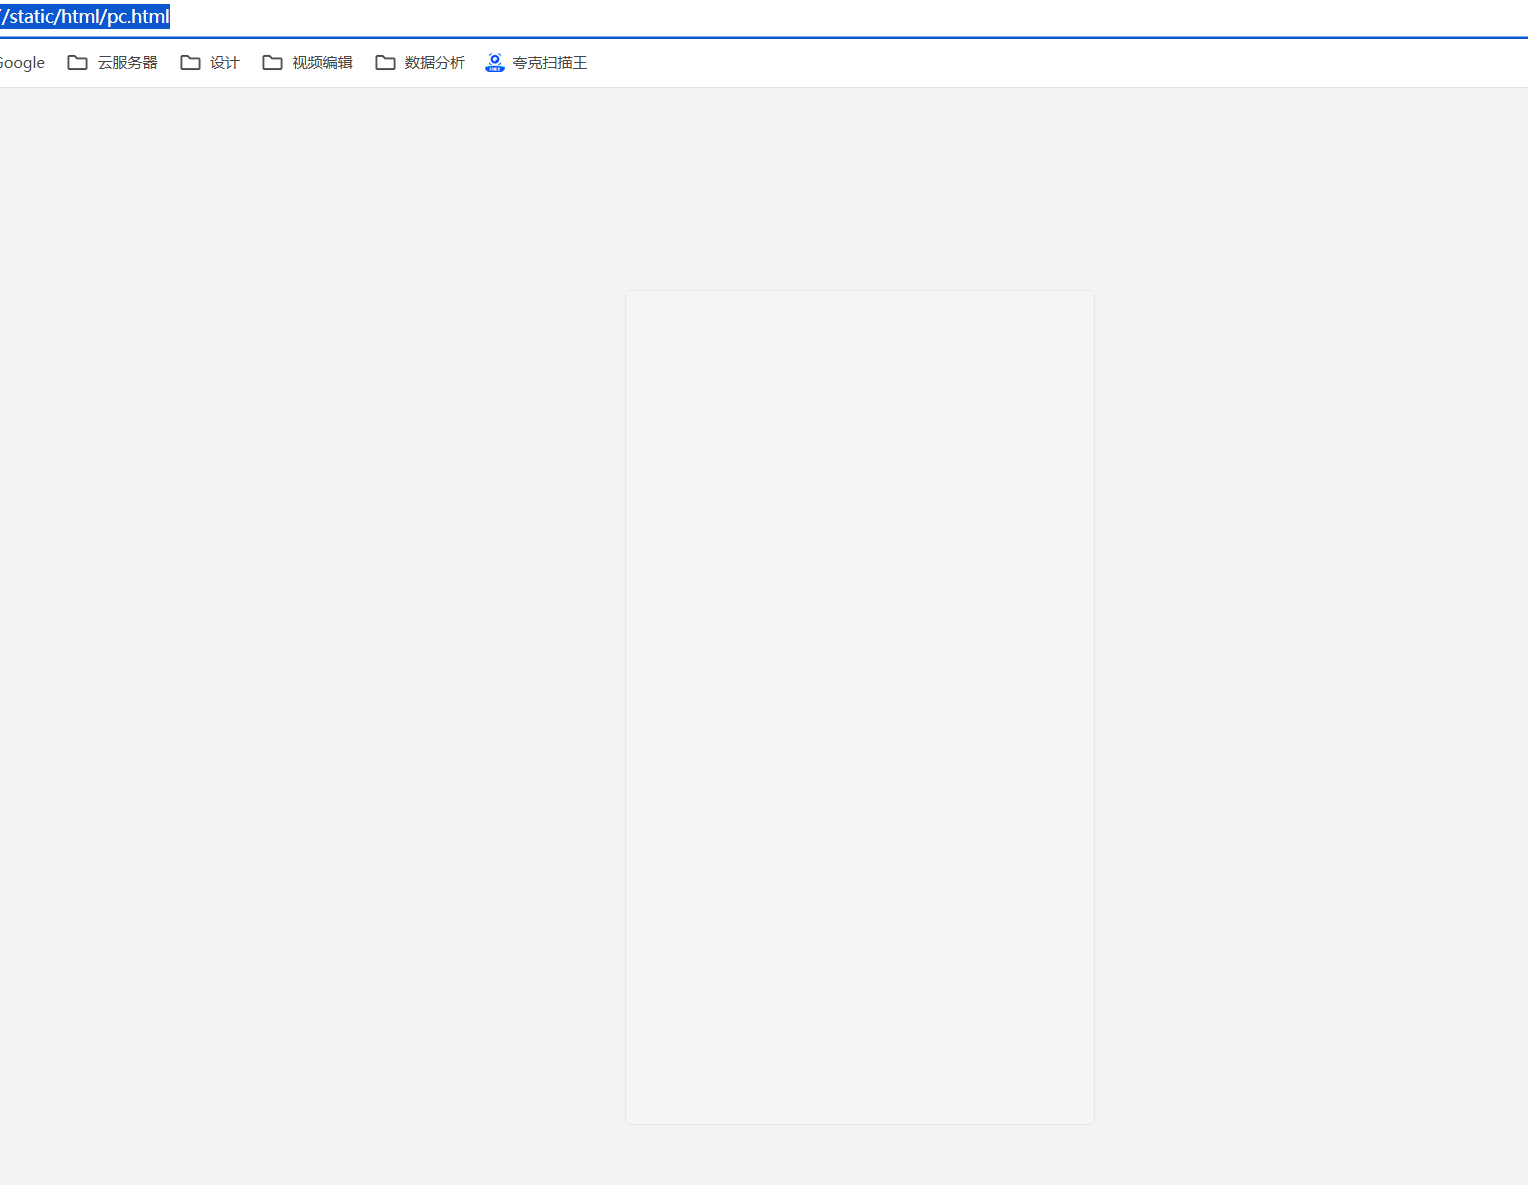Click empty address bar space after the URL

[x=800, y=17]
